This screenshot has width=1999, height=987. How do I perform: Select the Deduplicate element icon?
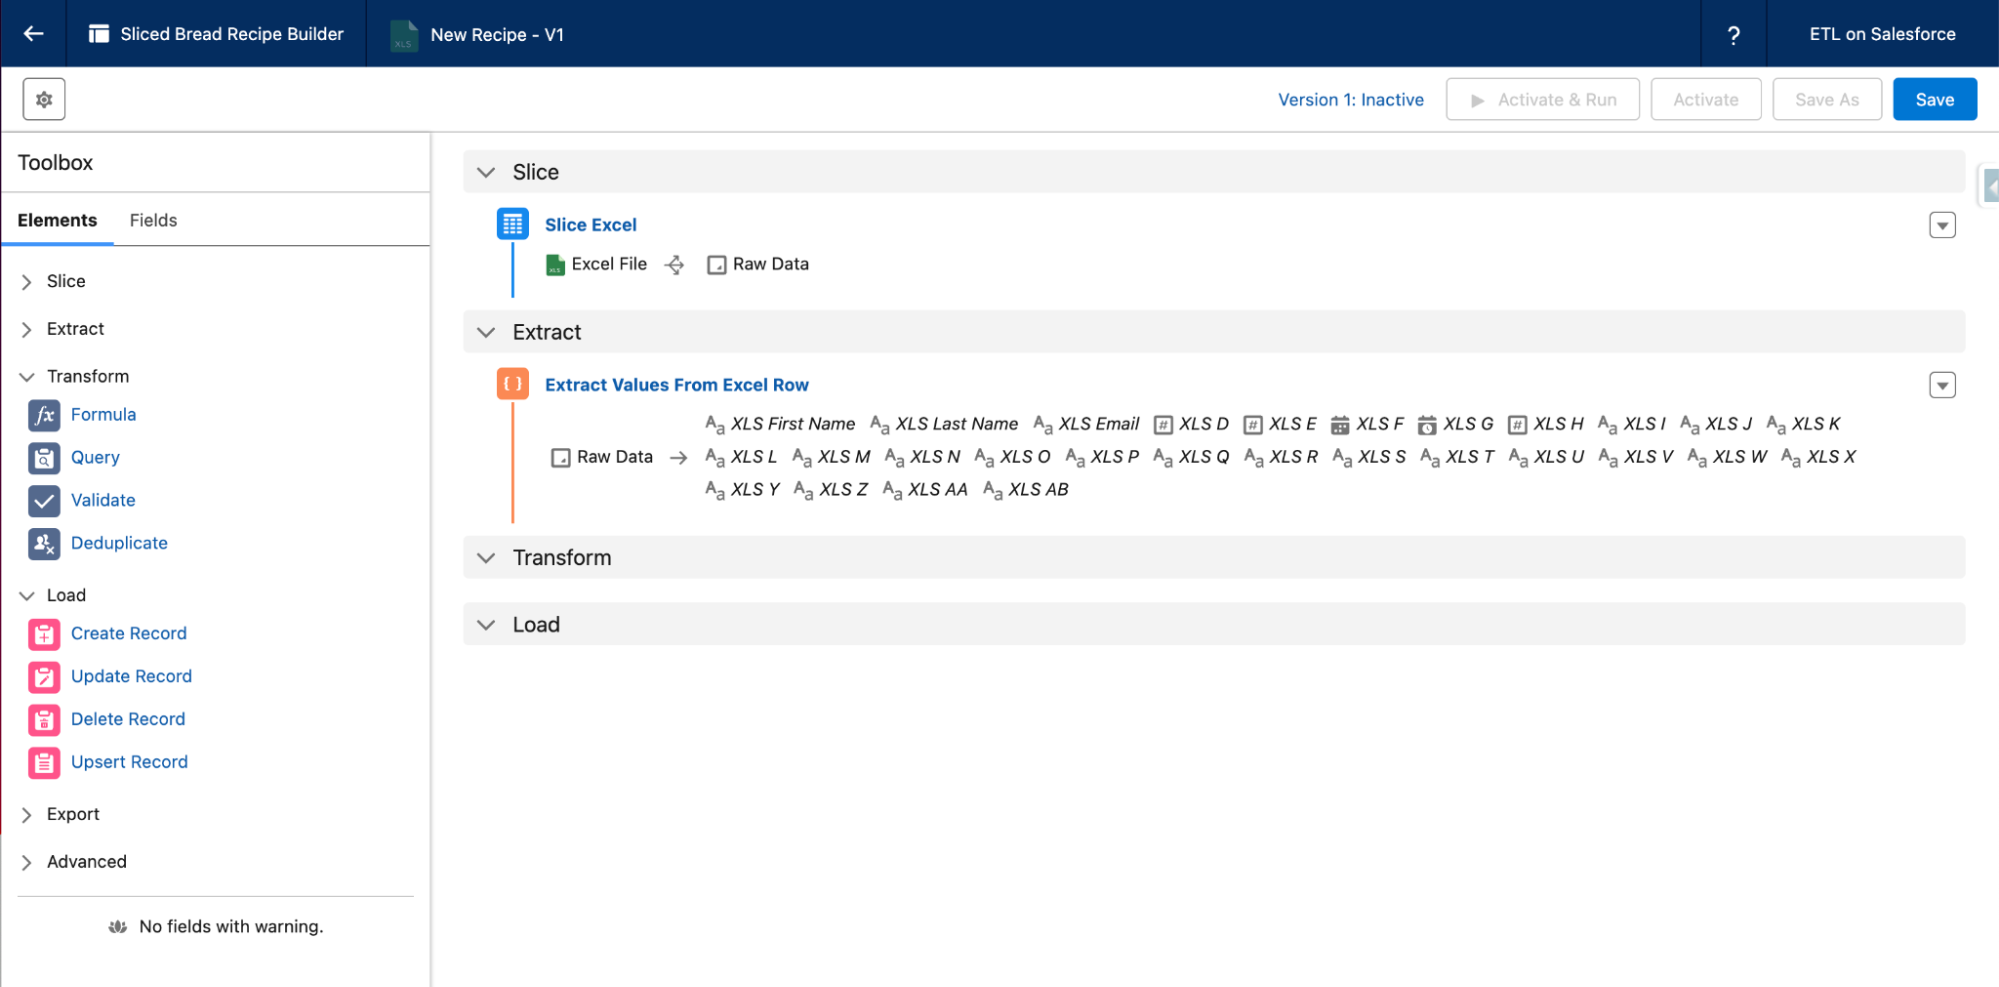44,544
